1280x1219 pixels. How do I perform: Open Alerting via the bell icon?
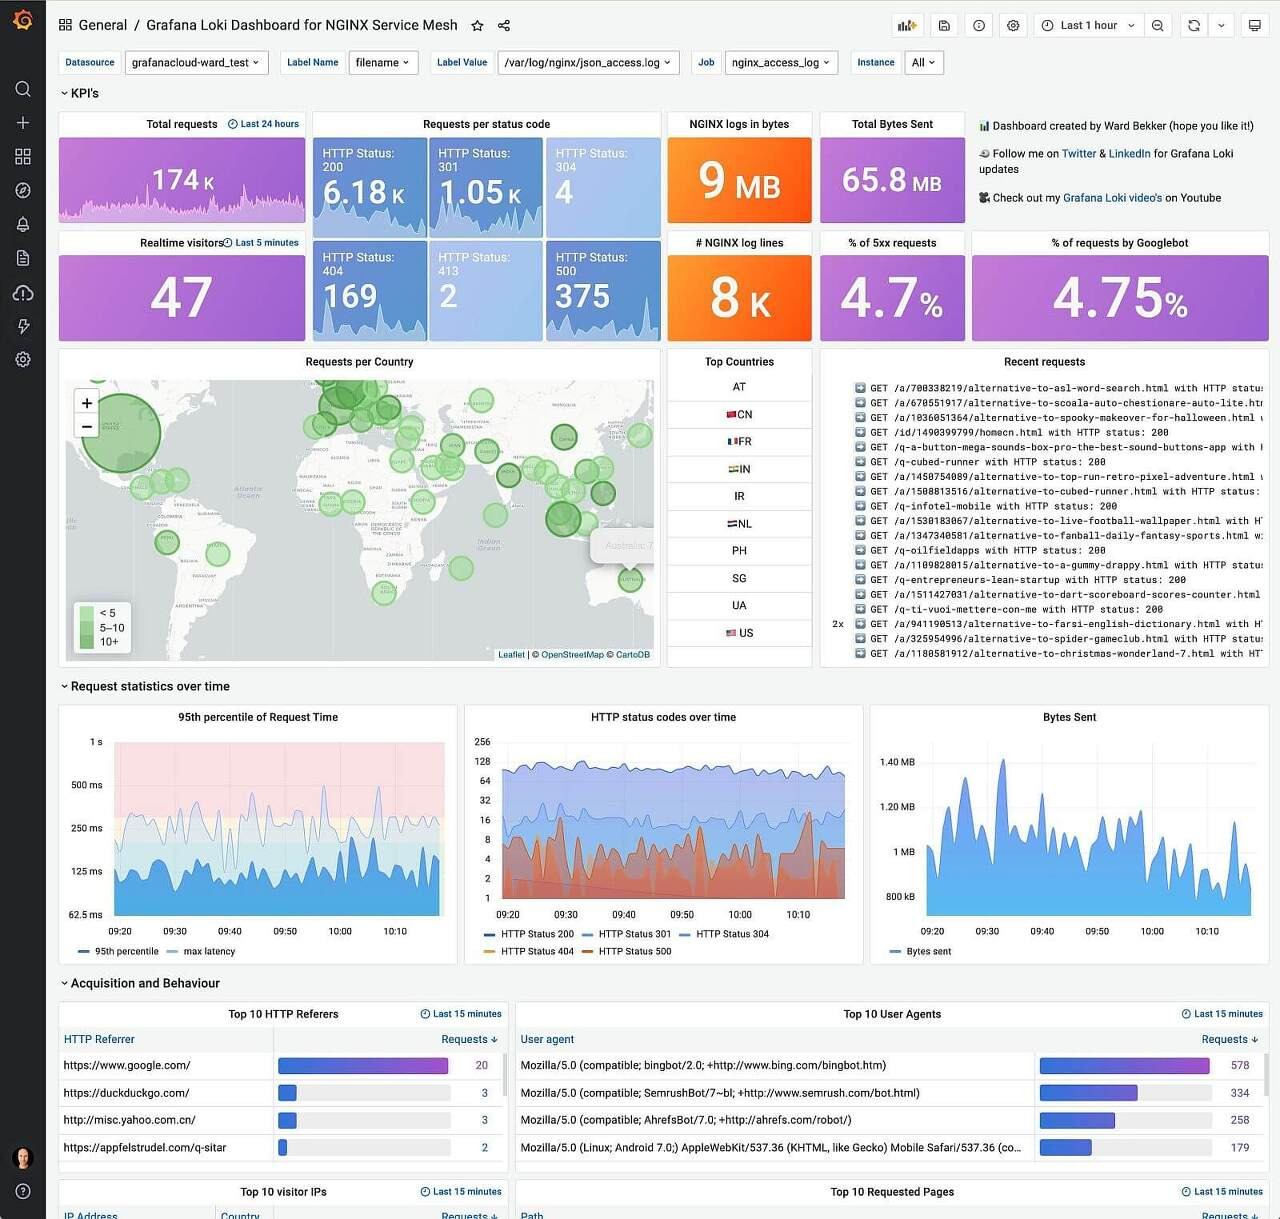[22, 224]
